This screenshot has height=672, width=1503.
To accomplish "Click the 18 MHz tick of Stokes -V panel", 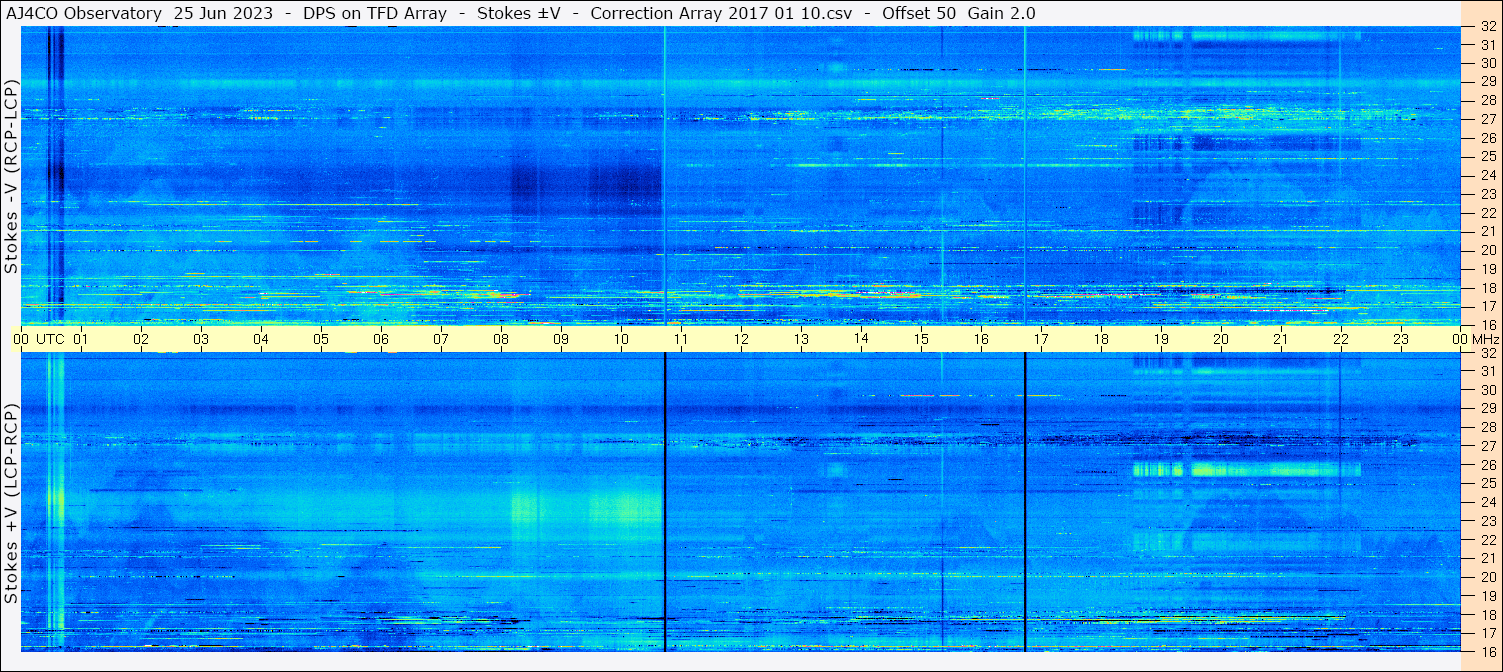I will pos(1487,287).
